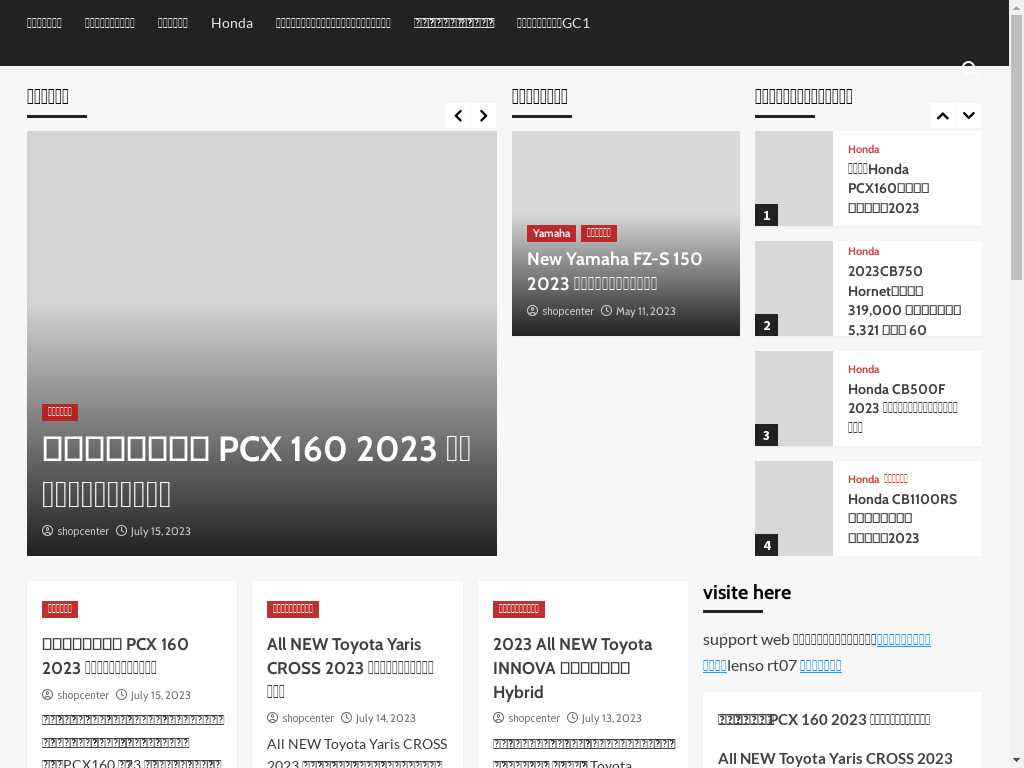
Task: Click the Honda category label above the PCX160 post
Action: (x=863, y=150)
